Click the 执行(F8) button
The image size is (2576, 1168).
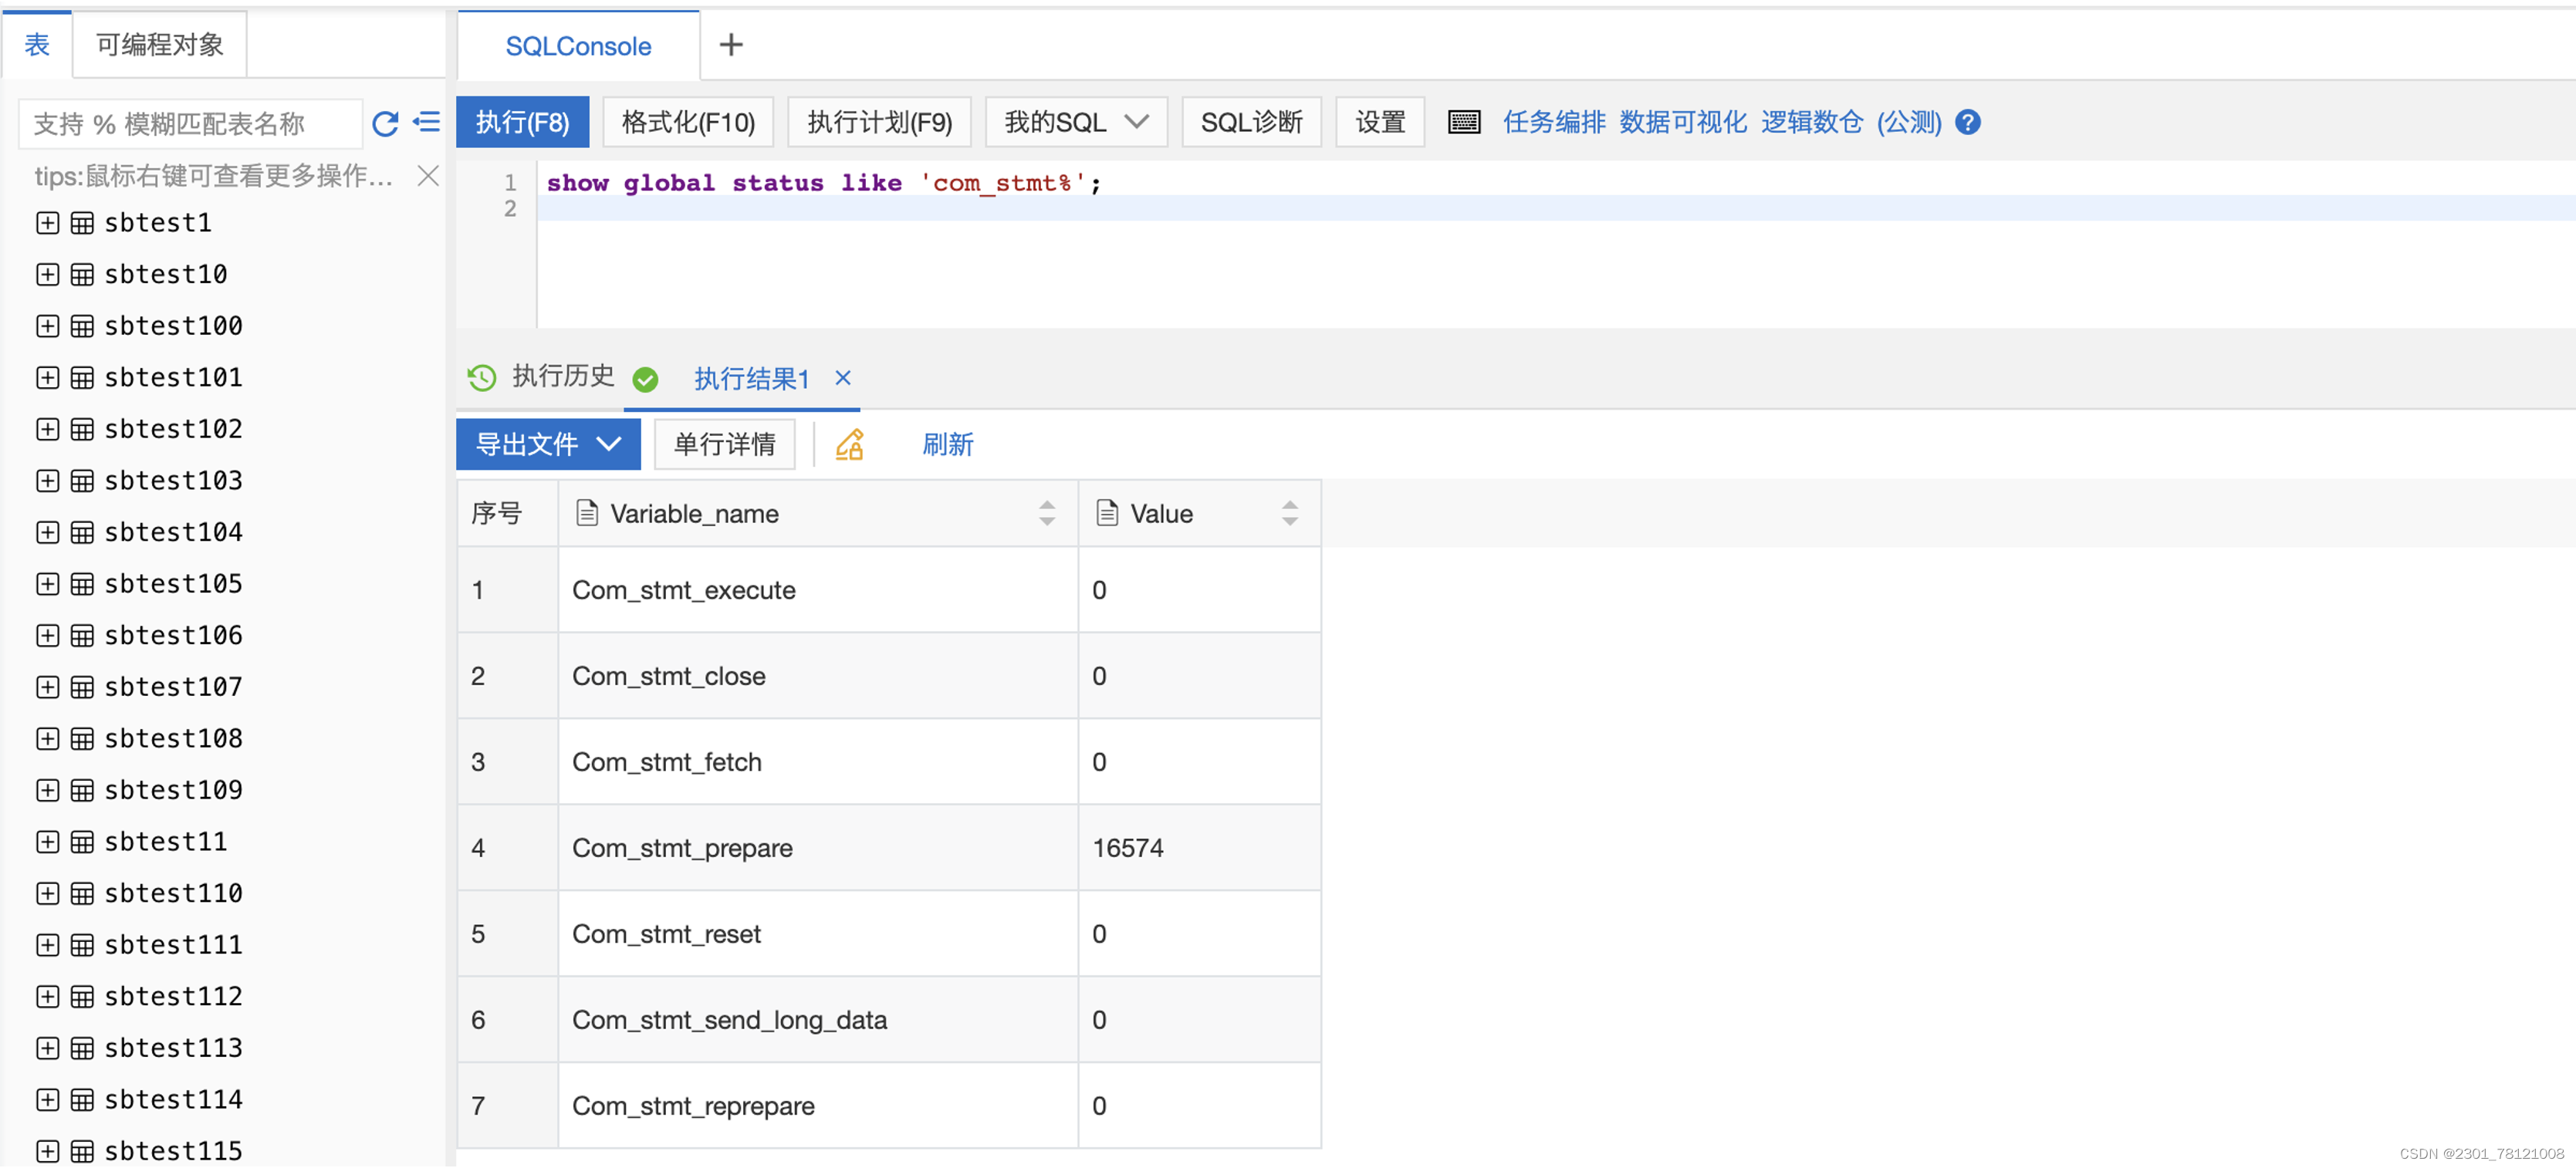click(x=522, y=122)
